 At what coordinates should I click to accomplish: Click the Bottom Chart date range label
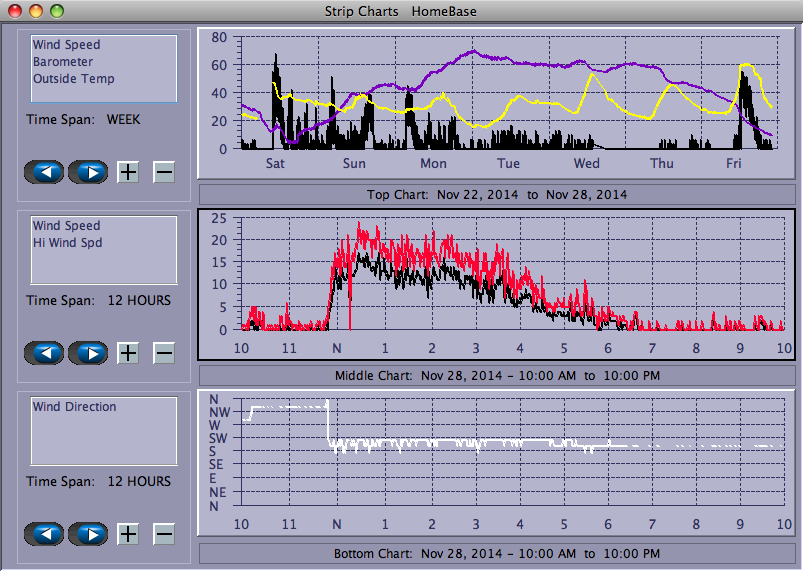(x=497, y=553)
